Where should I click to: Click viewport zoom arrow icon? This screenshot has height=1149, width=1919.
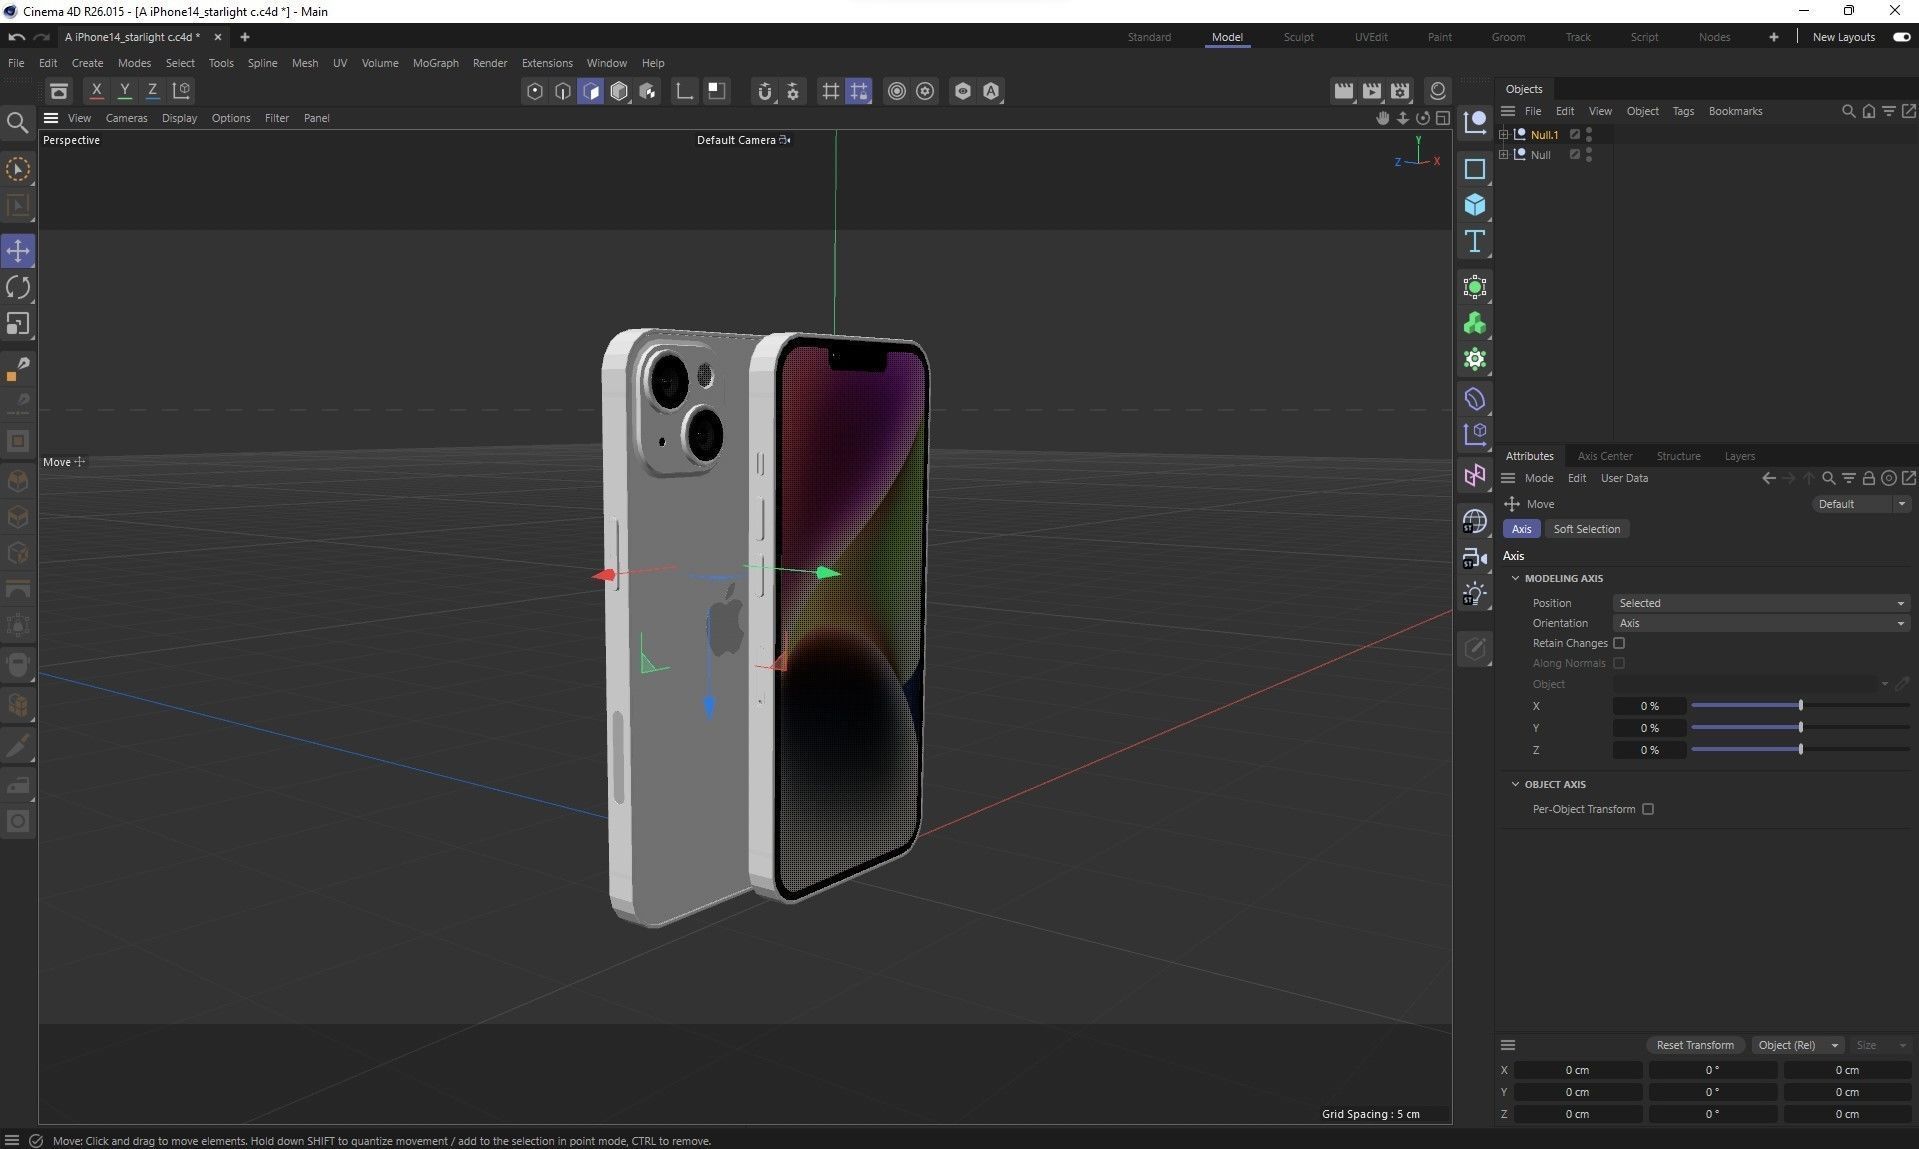(1403, 118)
